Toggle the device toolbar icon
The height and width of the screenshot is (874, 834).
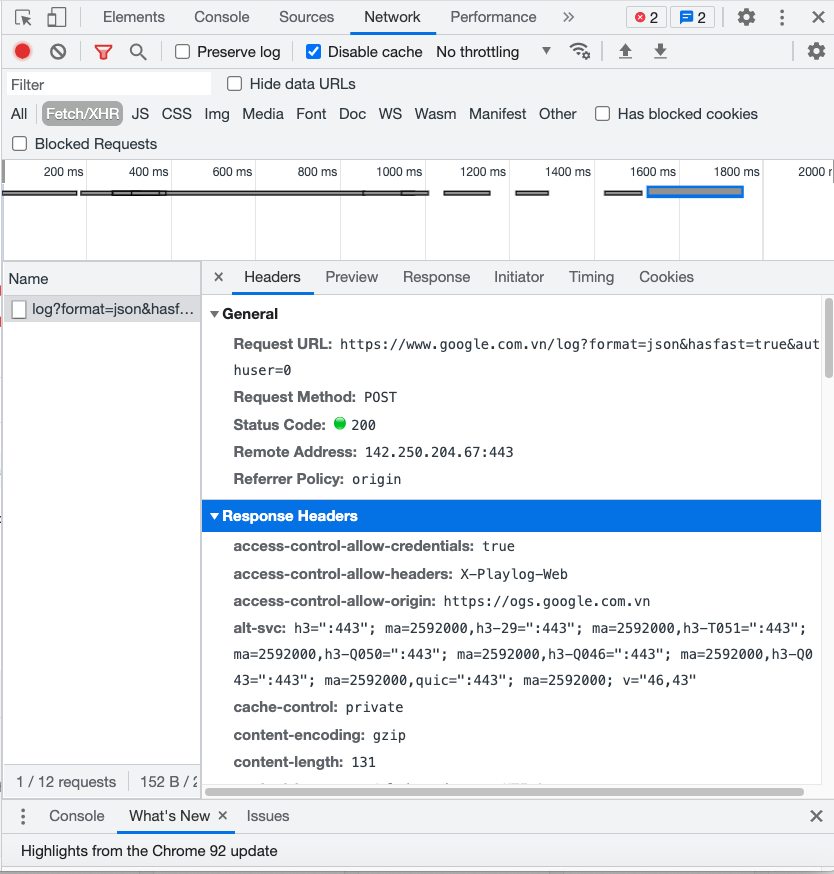pyautogui.click(x=56, y=17)
